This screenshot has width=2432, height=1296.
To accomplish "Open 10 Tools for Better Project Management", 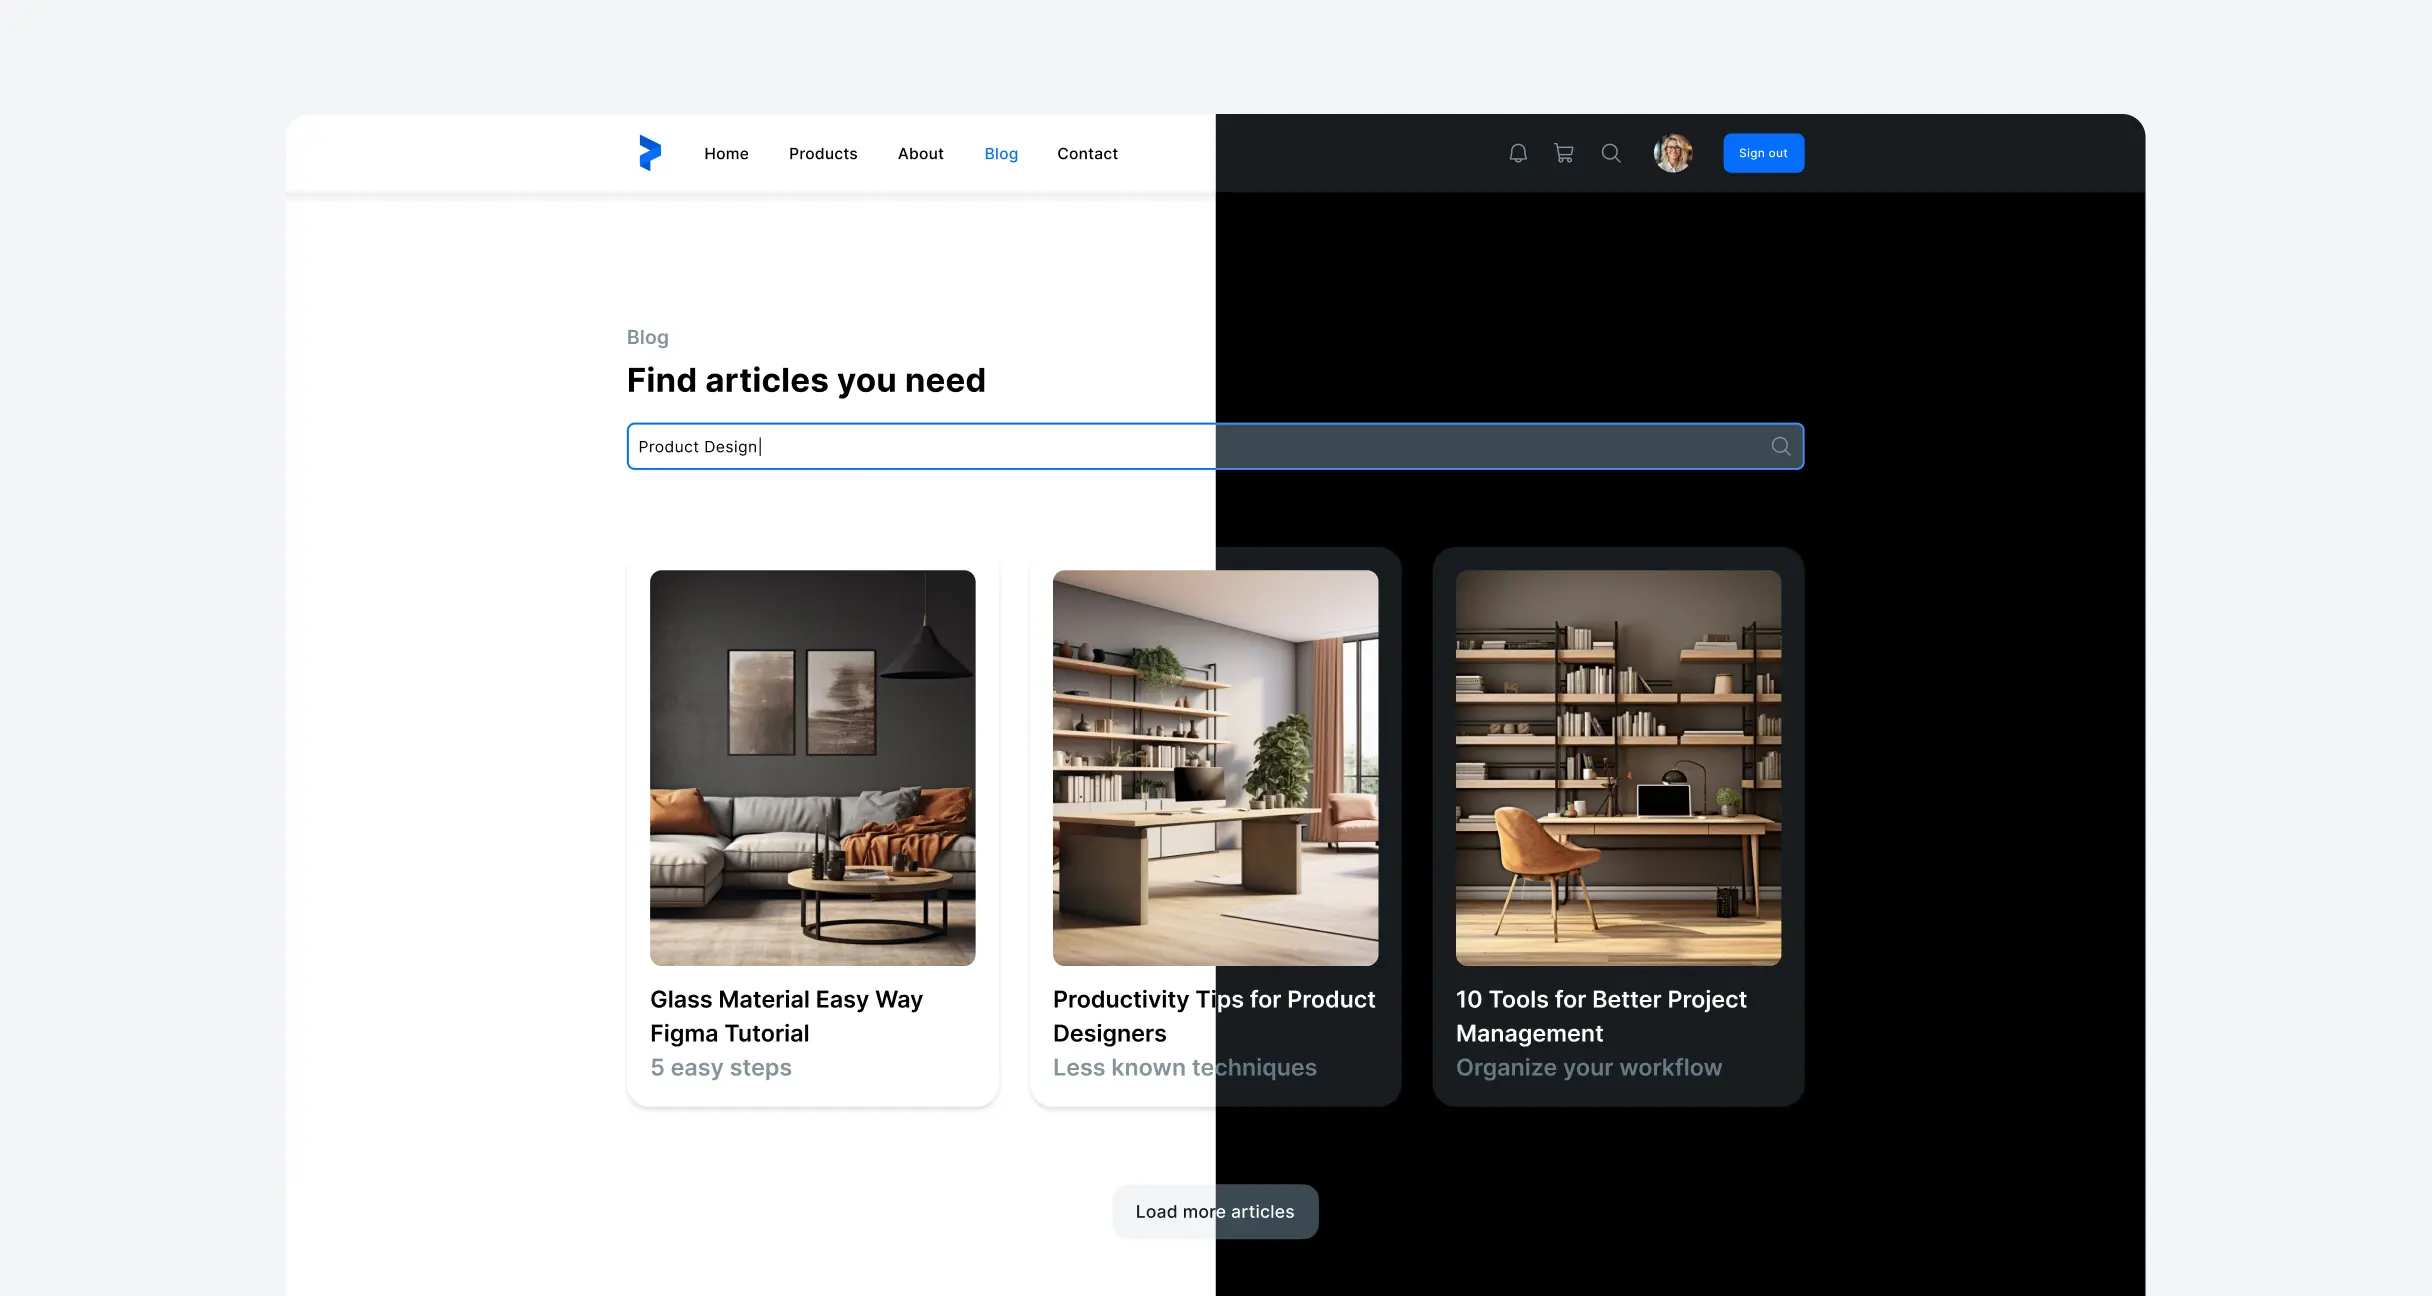I will (x=1600, y=1016).
